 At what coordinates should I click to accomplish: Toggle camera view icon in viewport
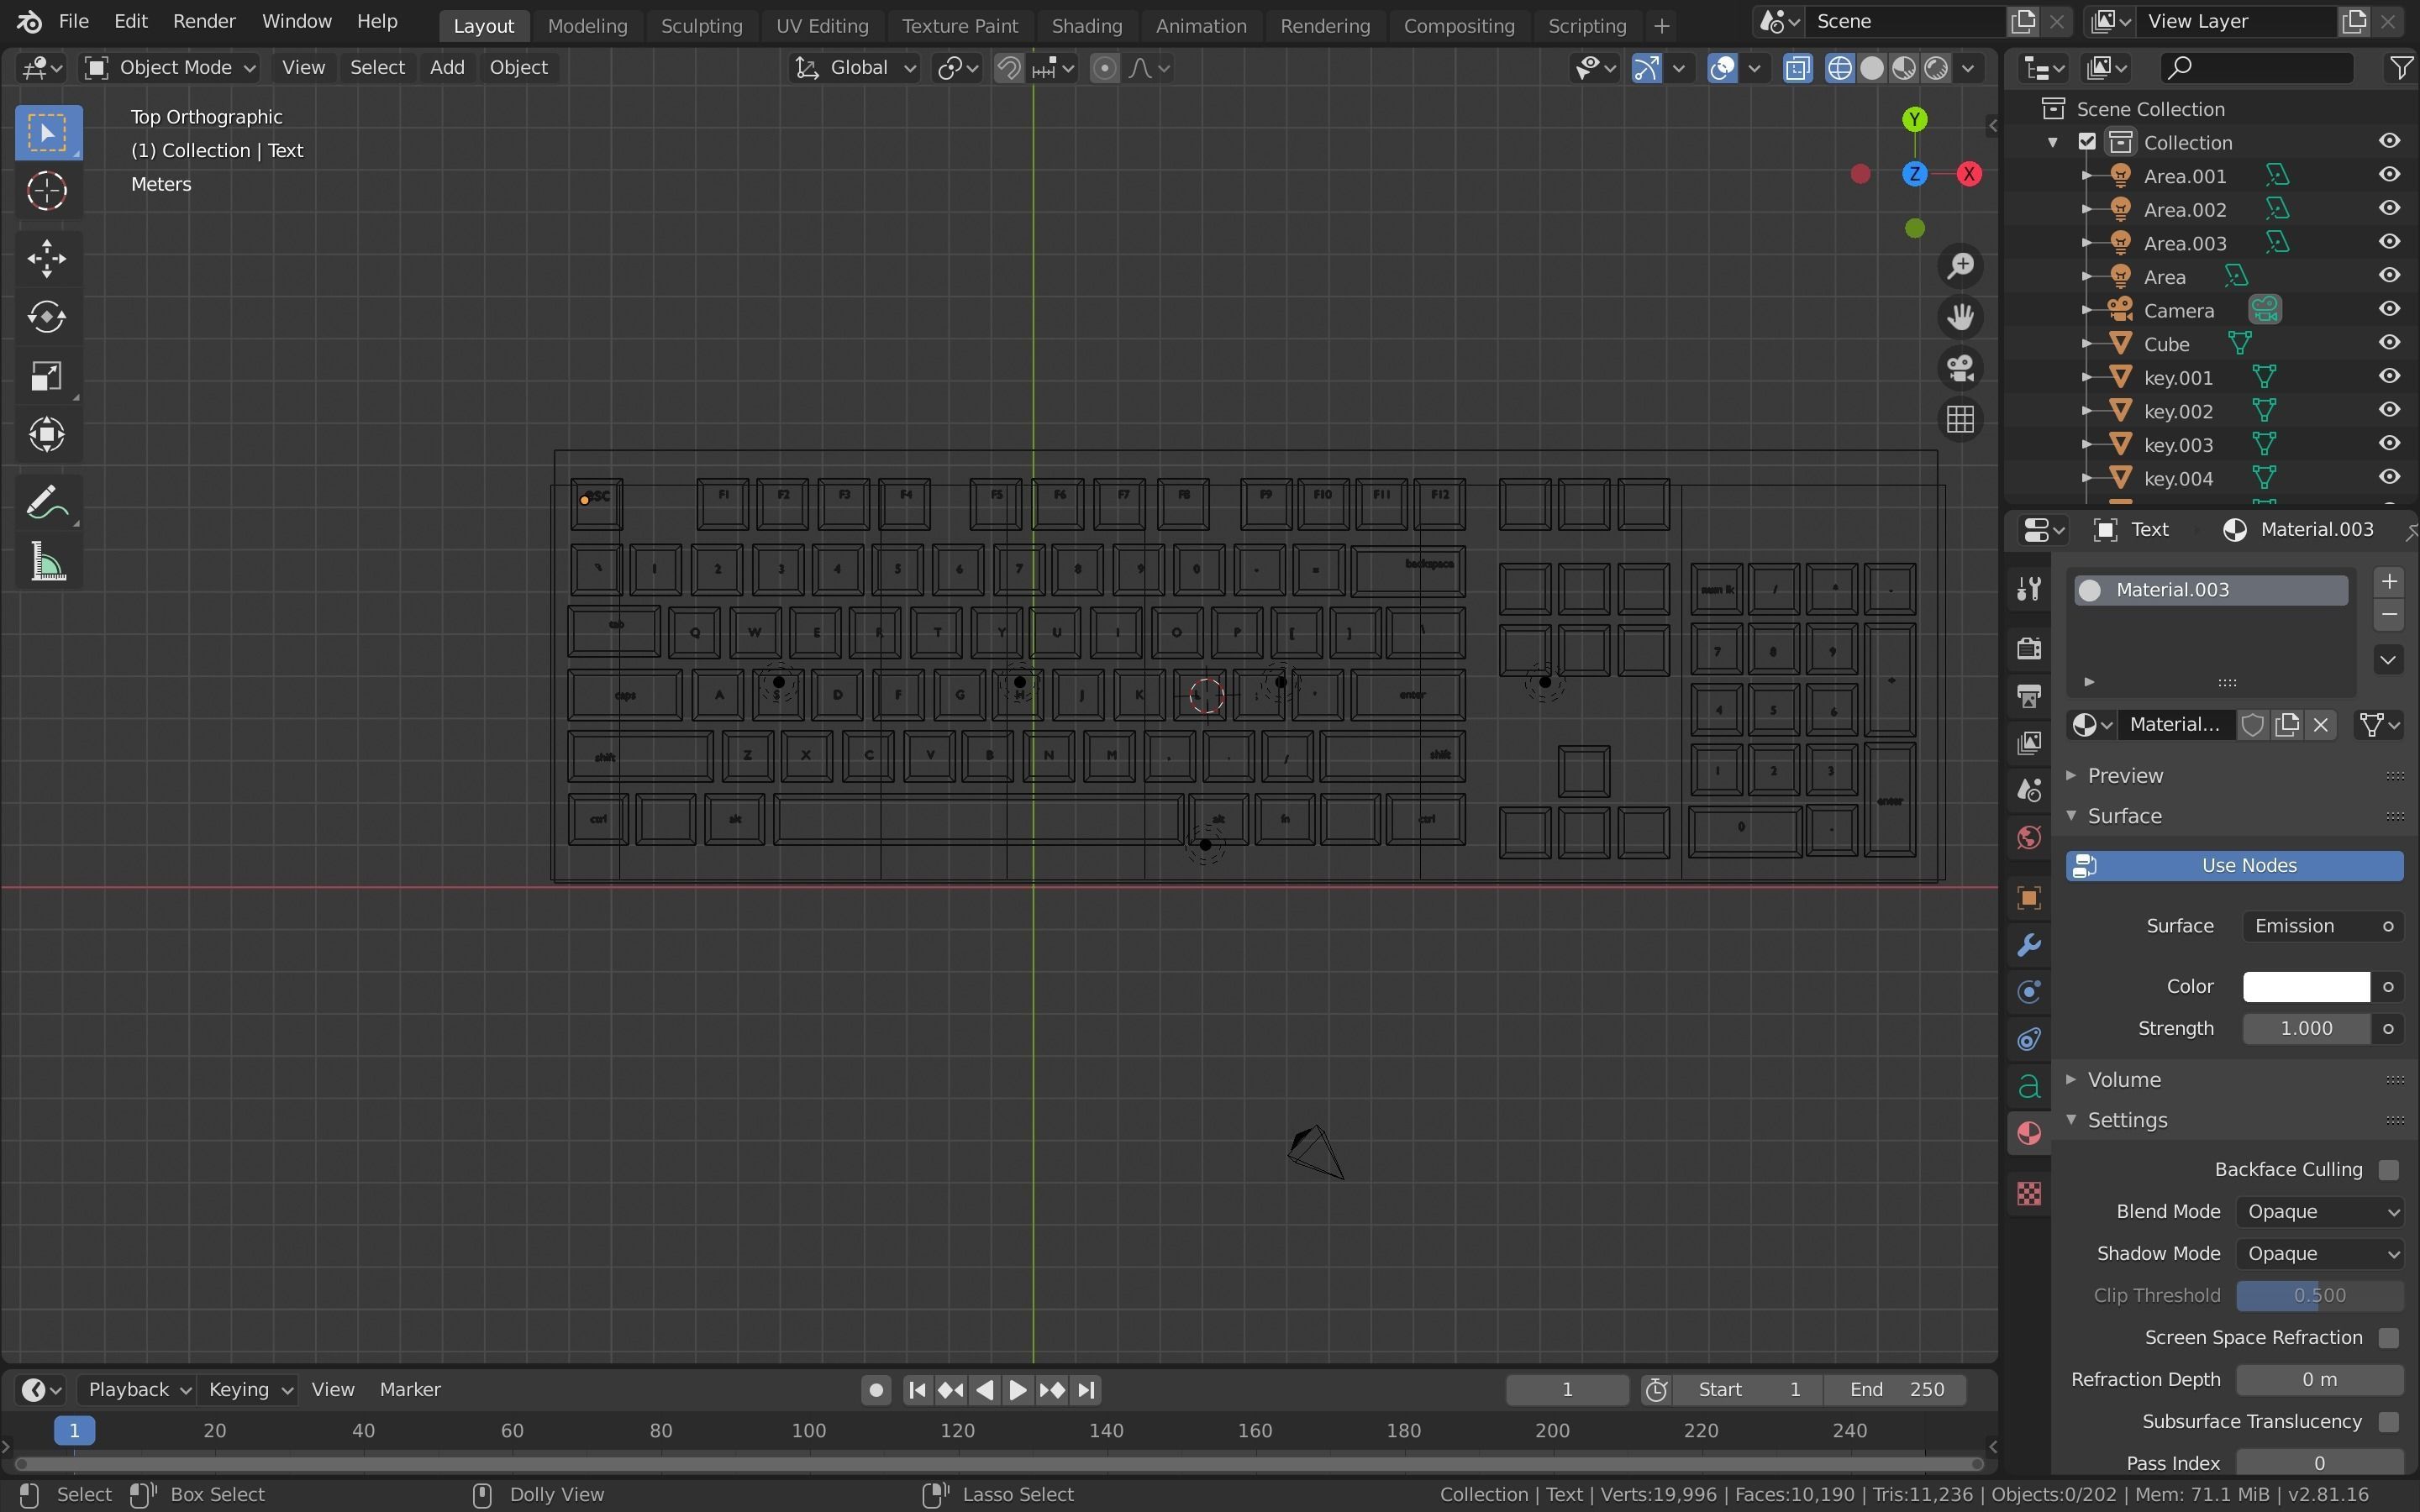point(1960,368)
